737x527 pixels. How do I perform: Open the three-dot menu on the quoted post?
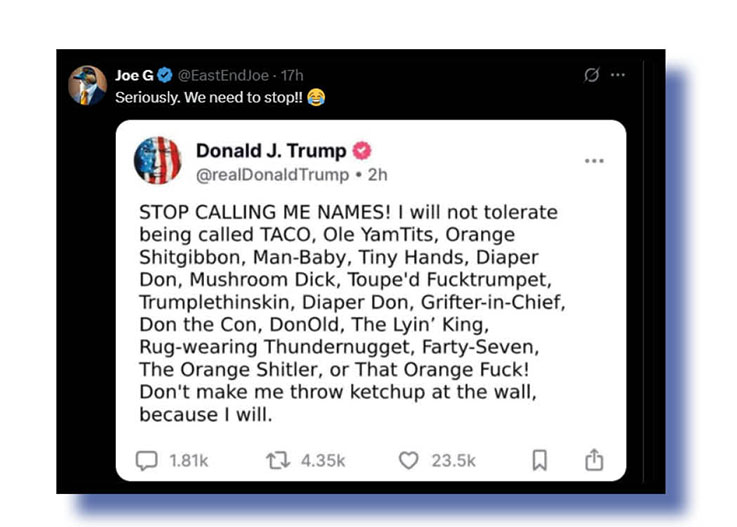pyautogui.click(x=594, y=161)
